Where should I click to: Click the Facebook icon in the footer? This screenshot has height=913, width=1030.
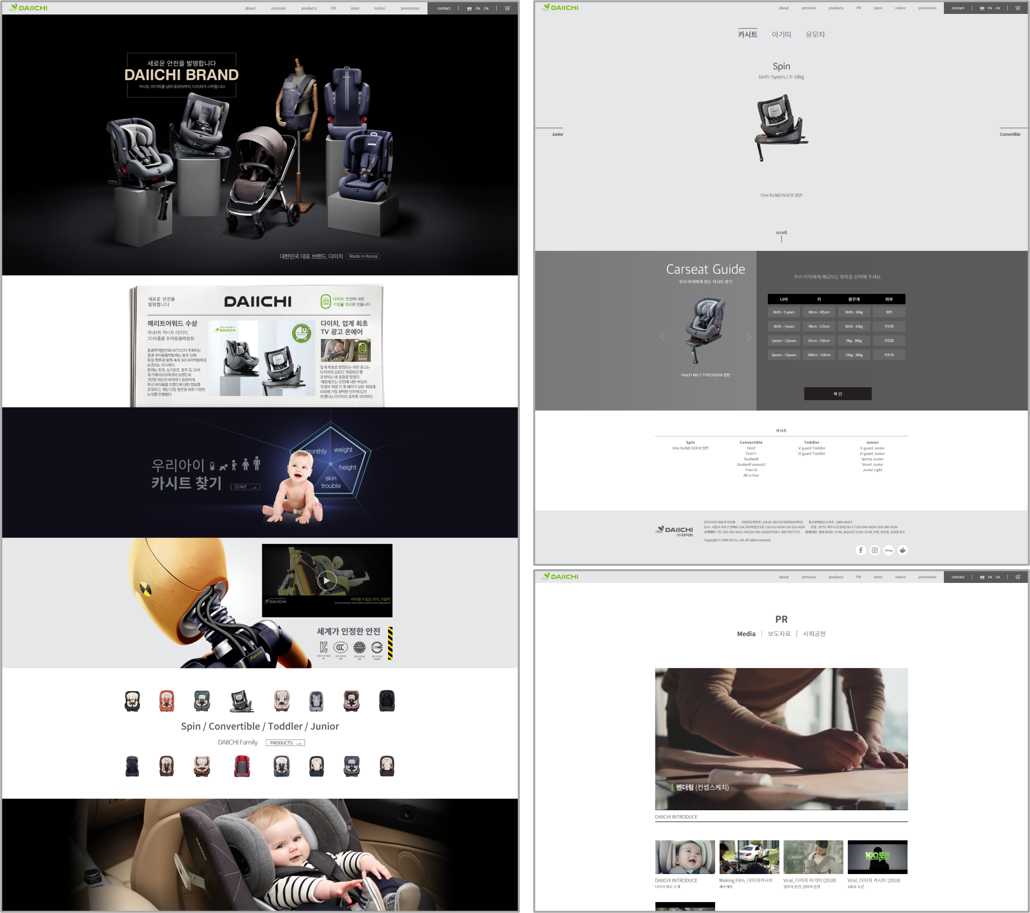(x=860, y=550)
